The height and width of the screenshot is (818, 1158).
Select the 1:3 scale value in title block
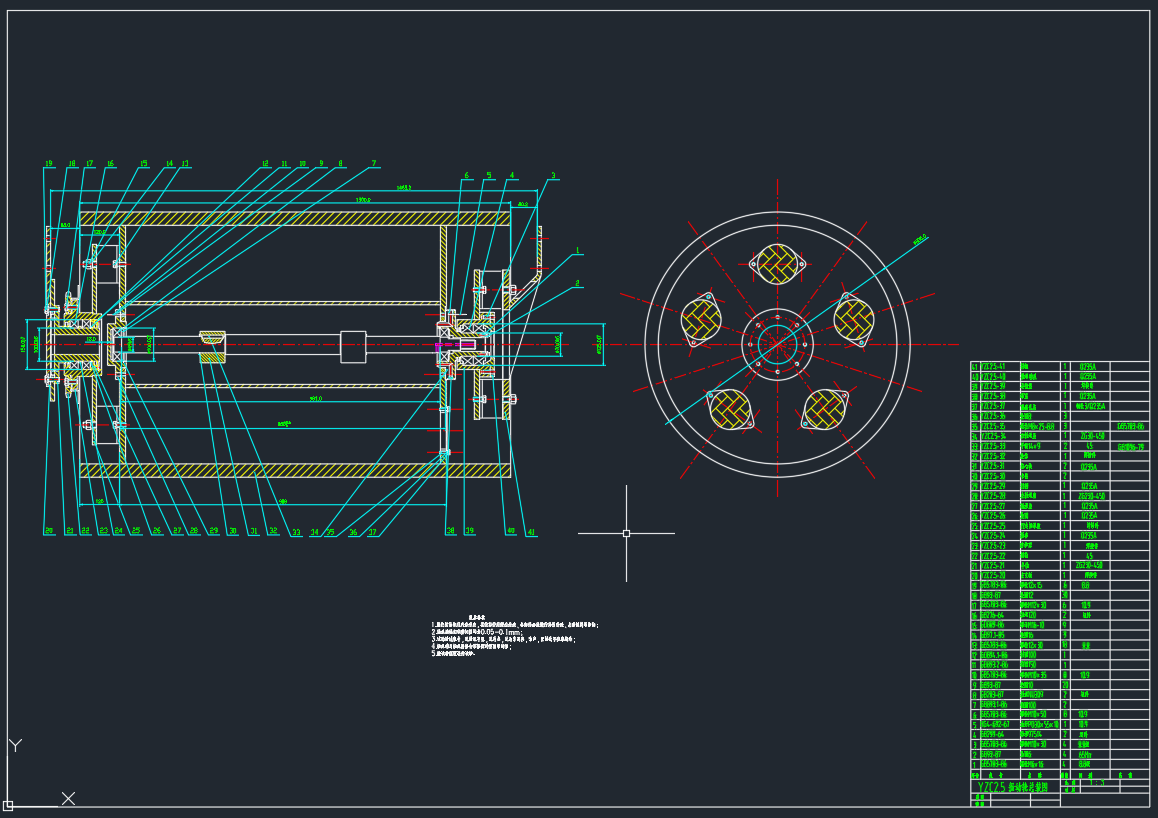pos(1098,783)
